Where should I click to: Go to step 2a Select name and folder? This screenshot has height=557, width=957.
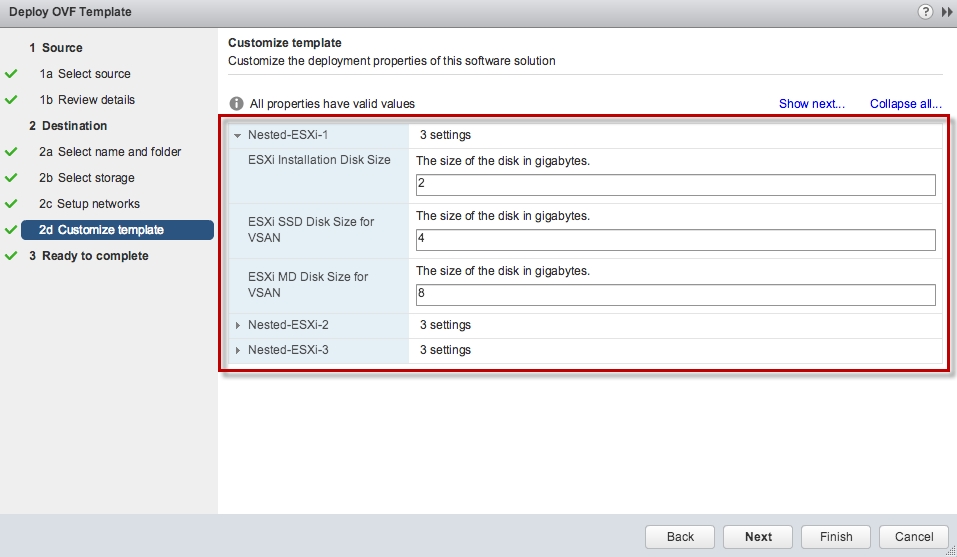point(110,151)
